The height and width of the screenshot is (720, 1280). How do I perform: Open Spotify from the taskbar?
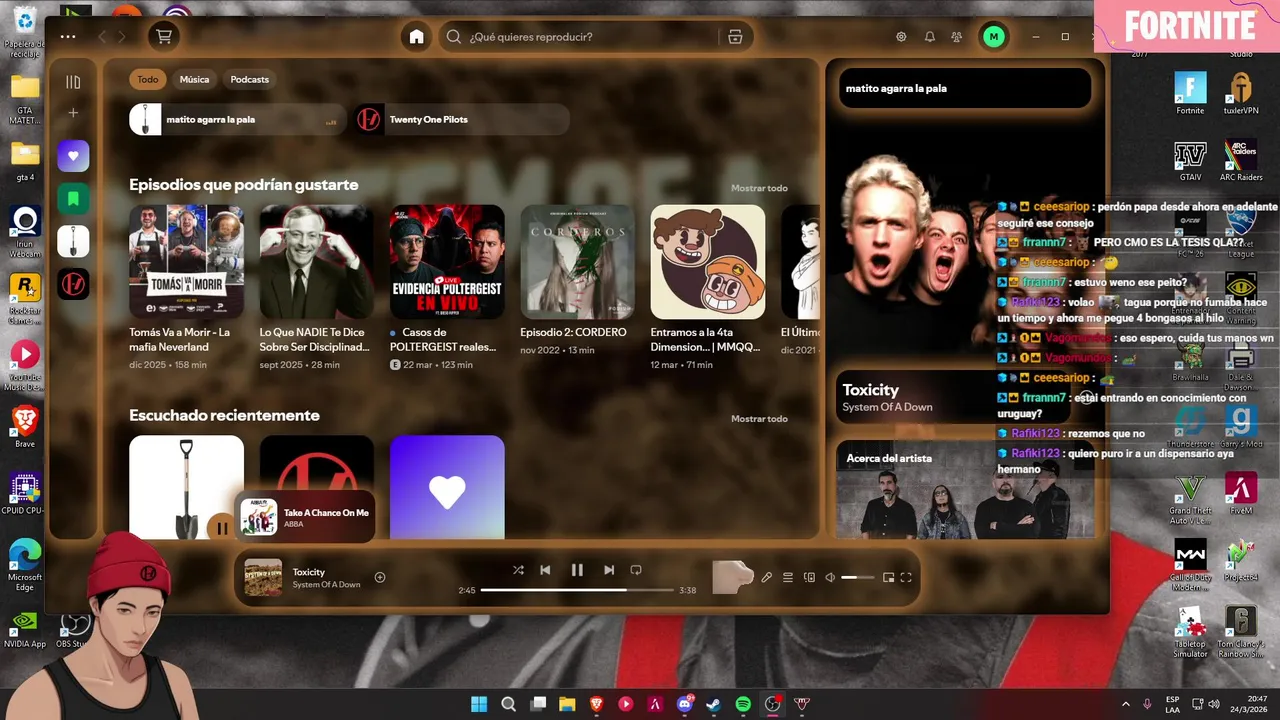(x=743, y=704)
